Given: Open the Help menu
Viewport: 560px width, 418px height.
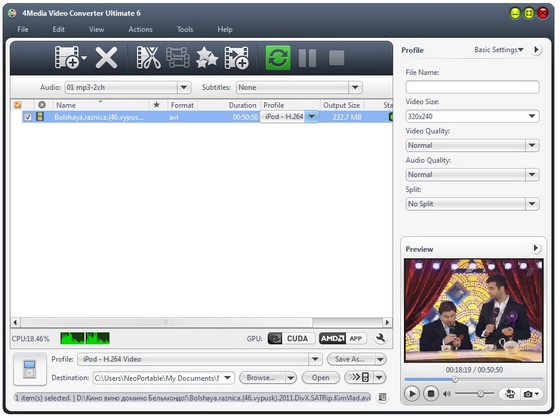Looking at the screenshot, I should coord(225,29).
